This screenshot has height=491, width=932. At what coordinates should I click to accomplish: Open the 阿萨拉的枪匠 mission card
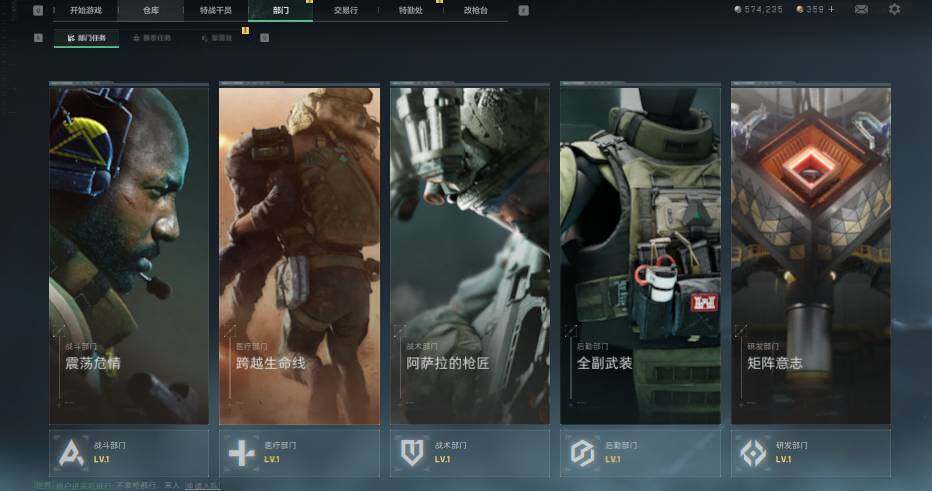point(470,254)
